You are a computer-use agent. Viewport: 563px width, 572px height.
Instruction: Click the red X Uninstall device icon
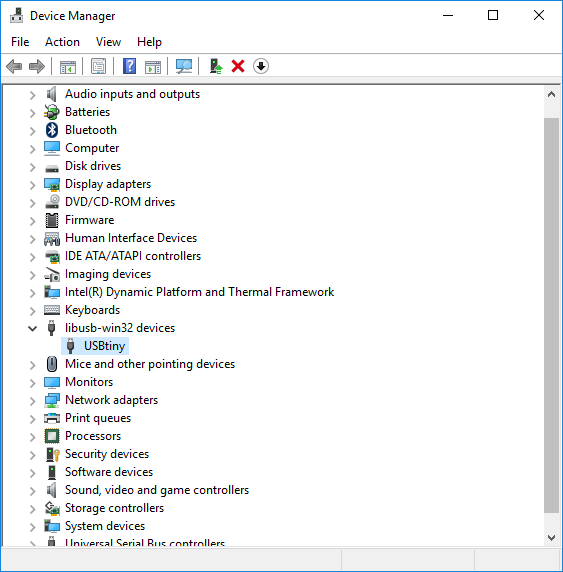click(x=238, y=66)
